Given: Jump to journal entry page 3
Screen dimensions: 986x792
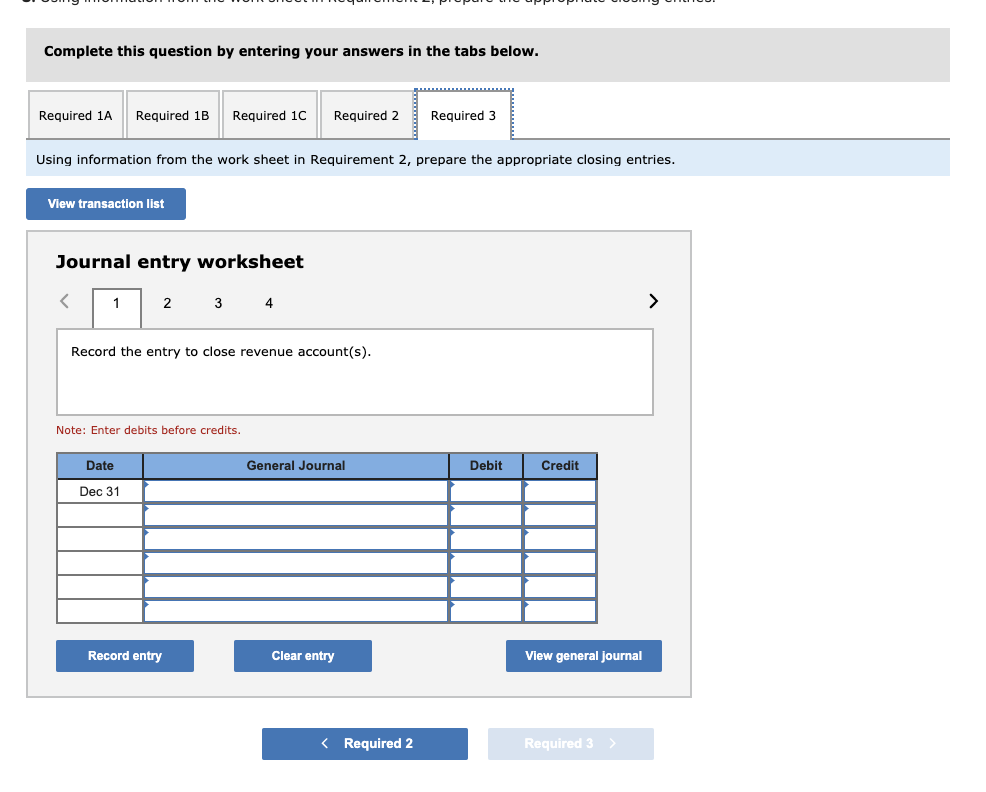Looking at the screenshot, I should 217,302.
